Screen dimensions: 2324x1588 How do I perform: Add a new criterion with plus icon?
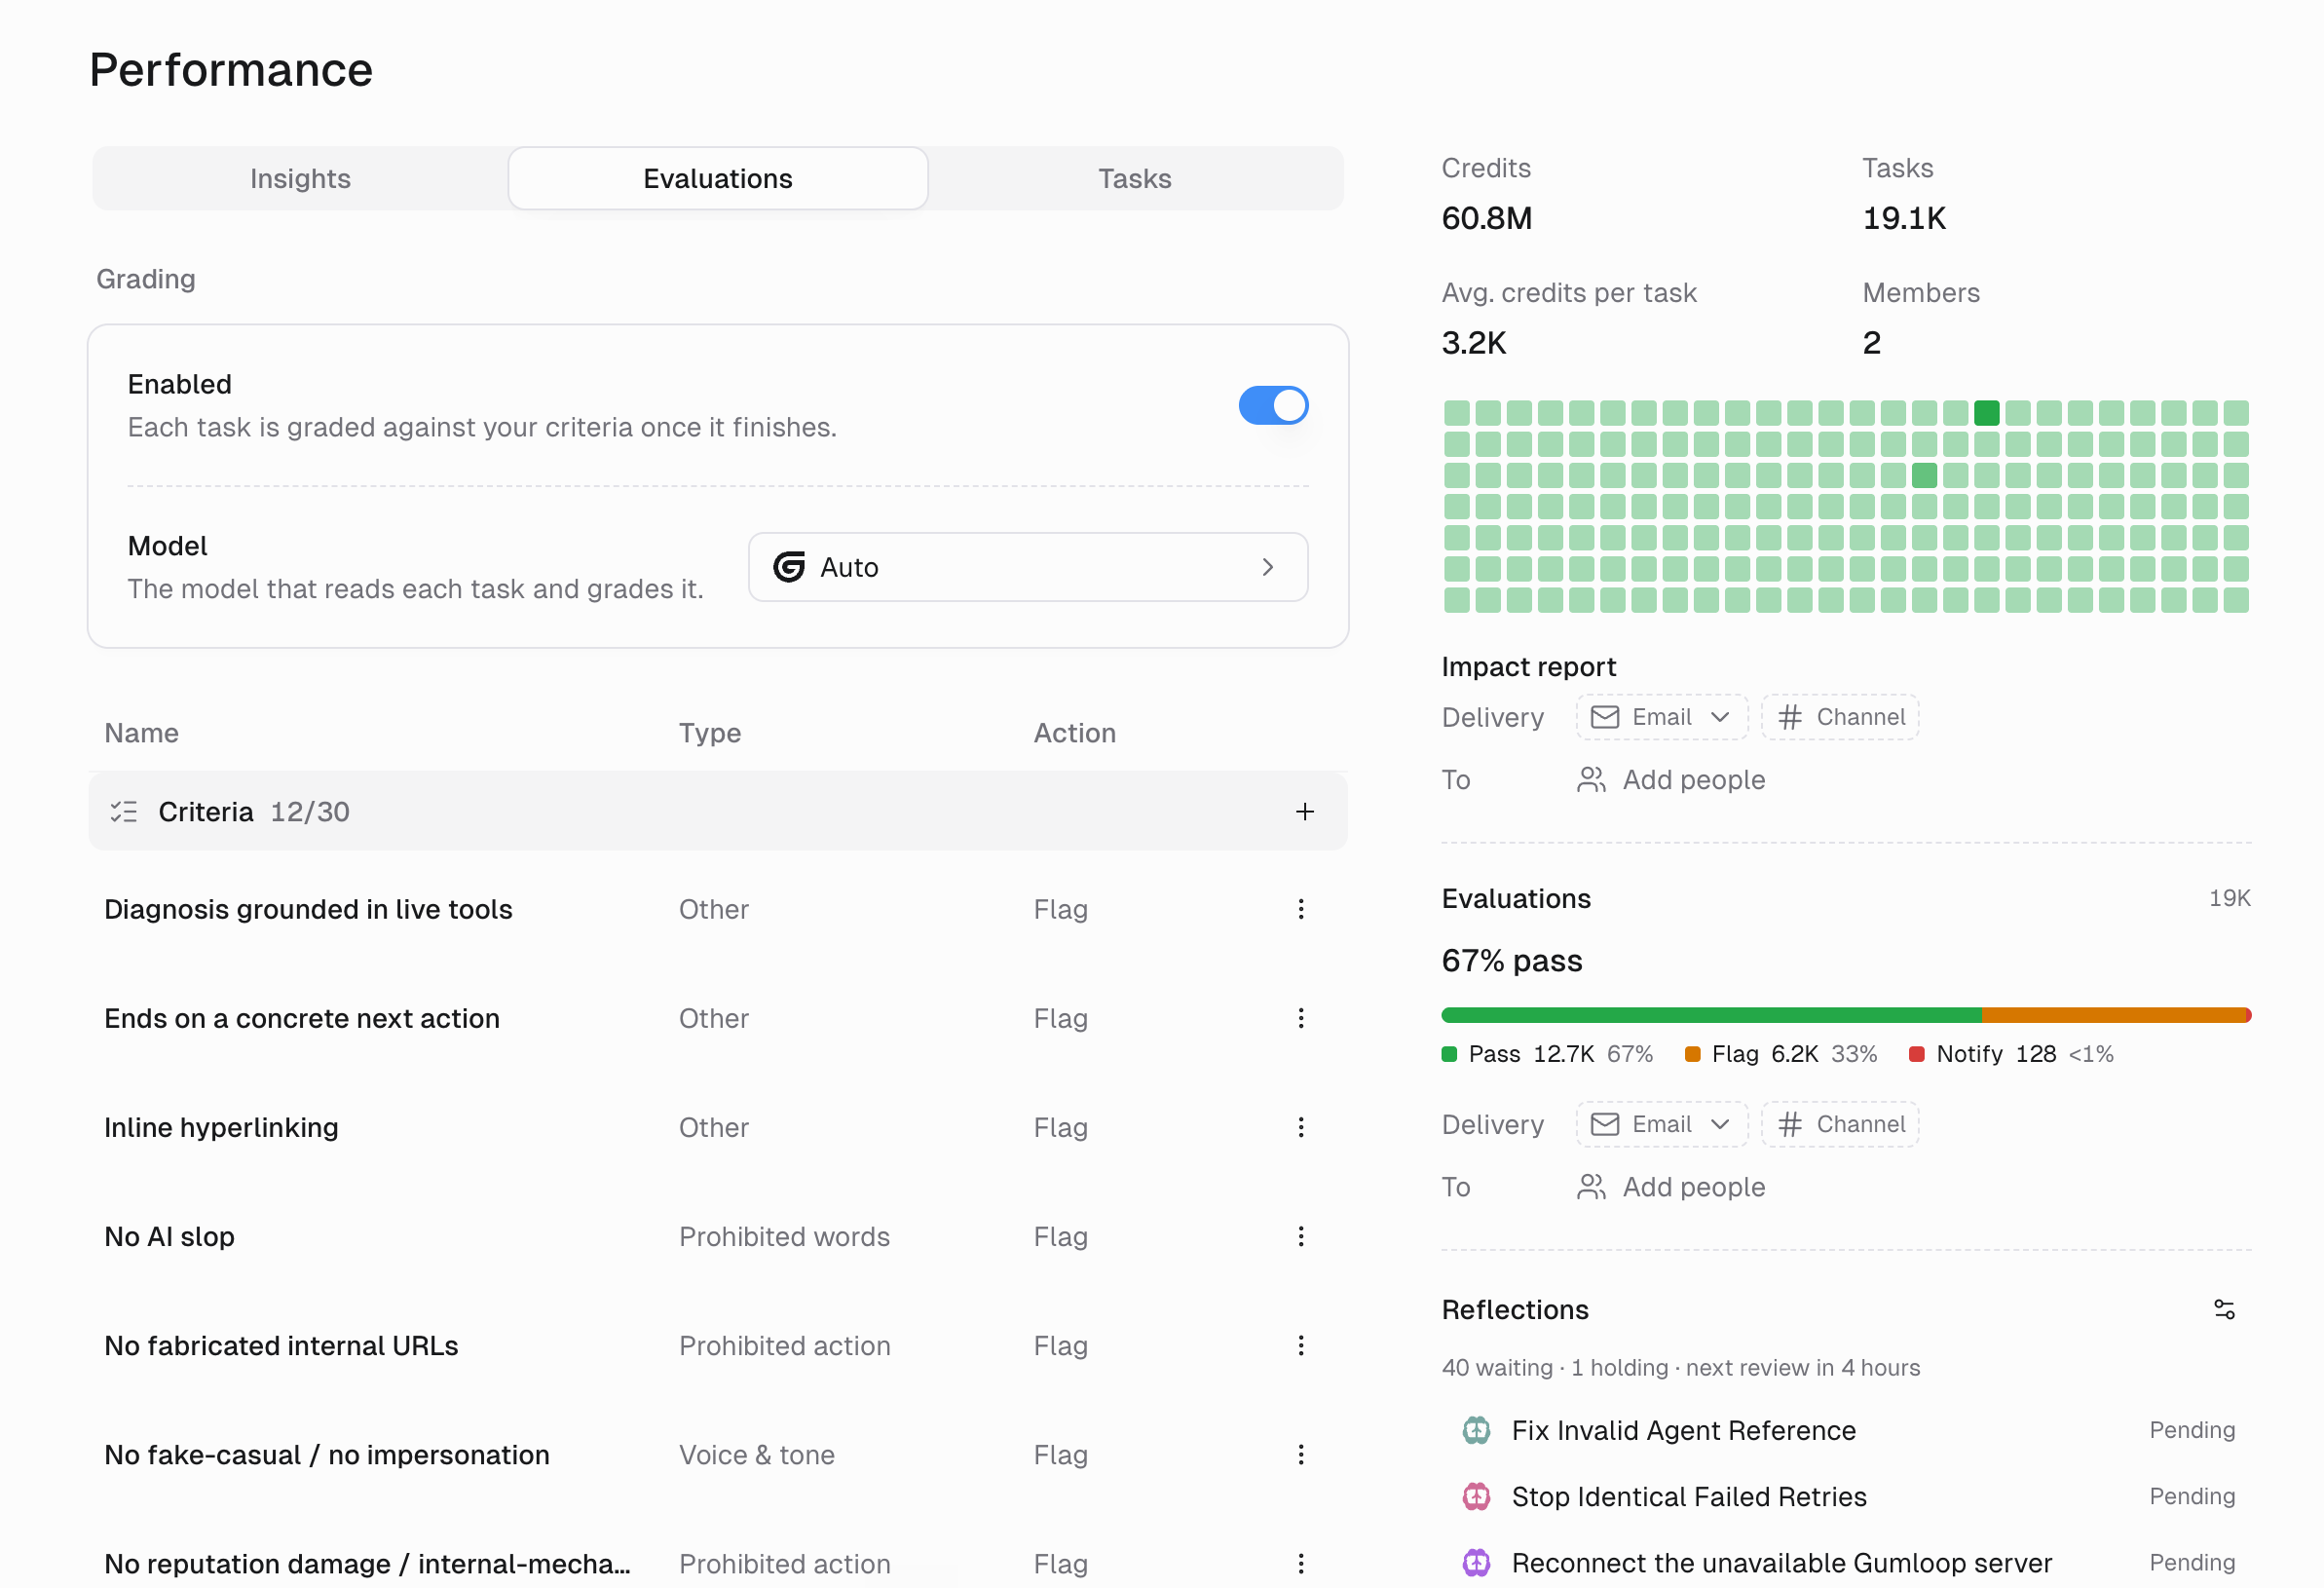coord(1304,811)
